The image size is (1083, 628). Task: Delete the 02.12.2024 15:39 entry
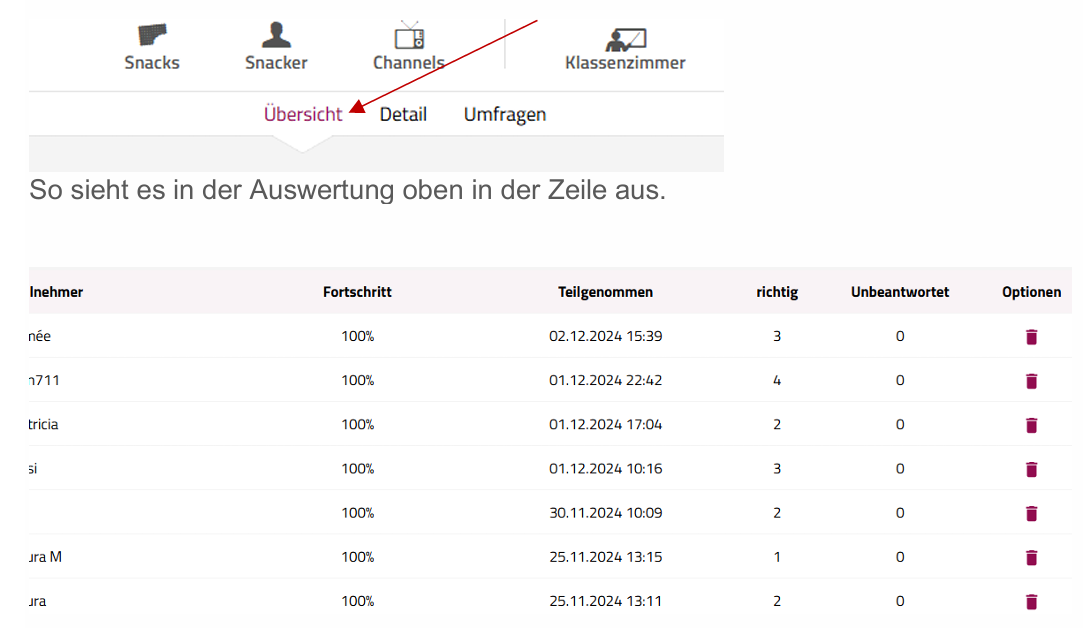1032,337
